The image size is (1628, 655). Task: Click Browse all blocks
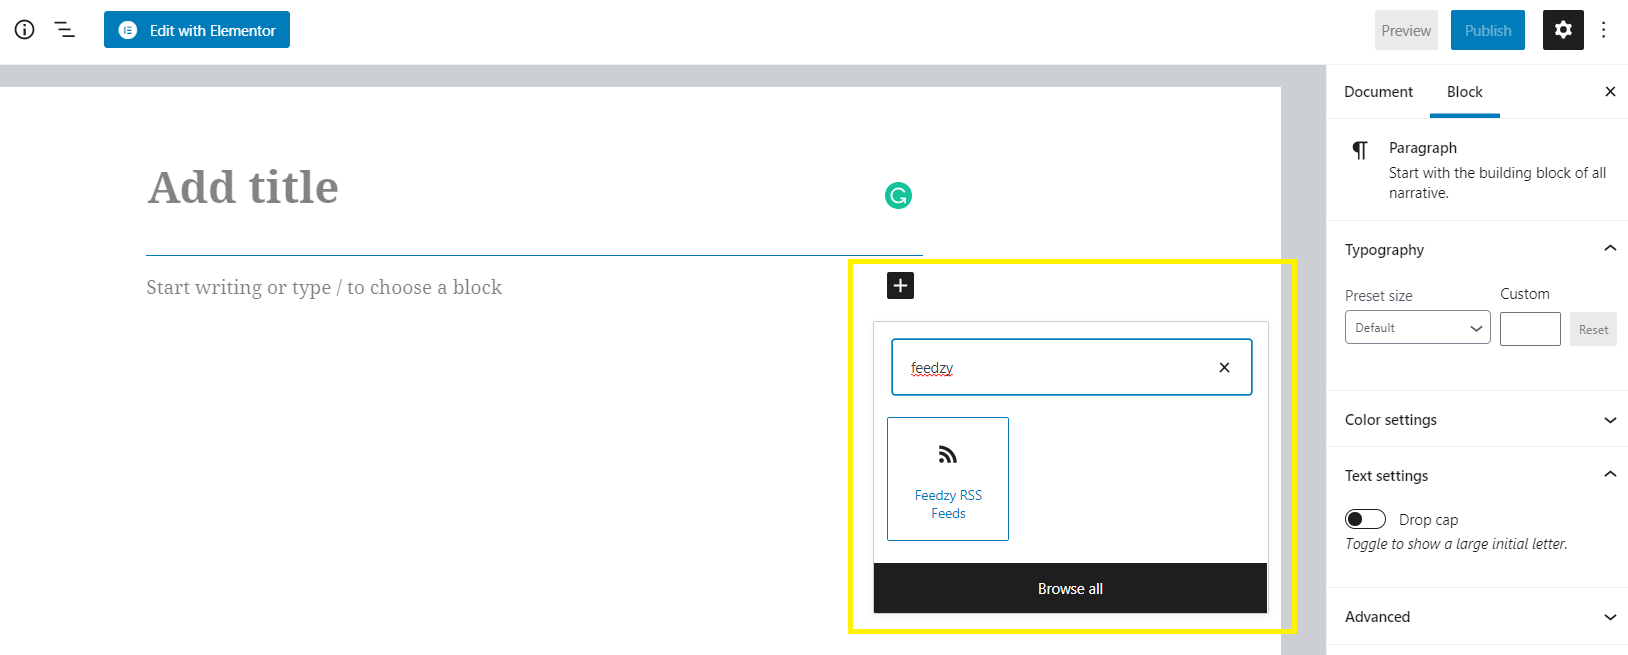pyautogui.click(x=1070, y=589)
